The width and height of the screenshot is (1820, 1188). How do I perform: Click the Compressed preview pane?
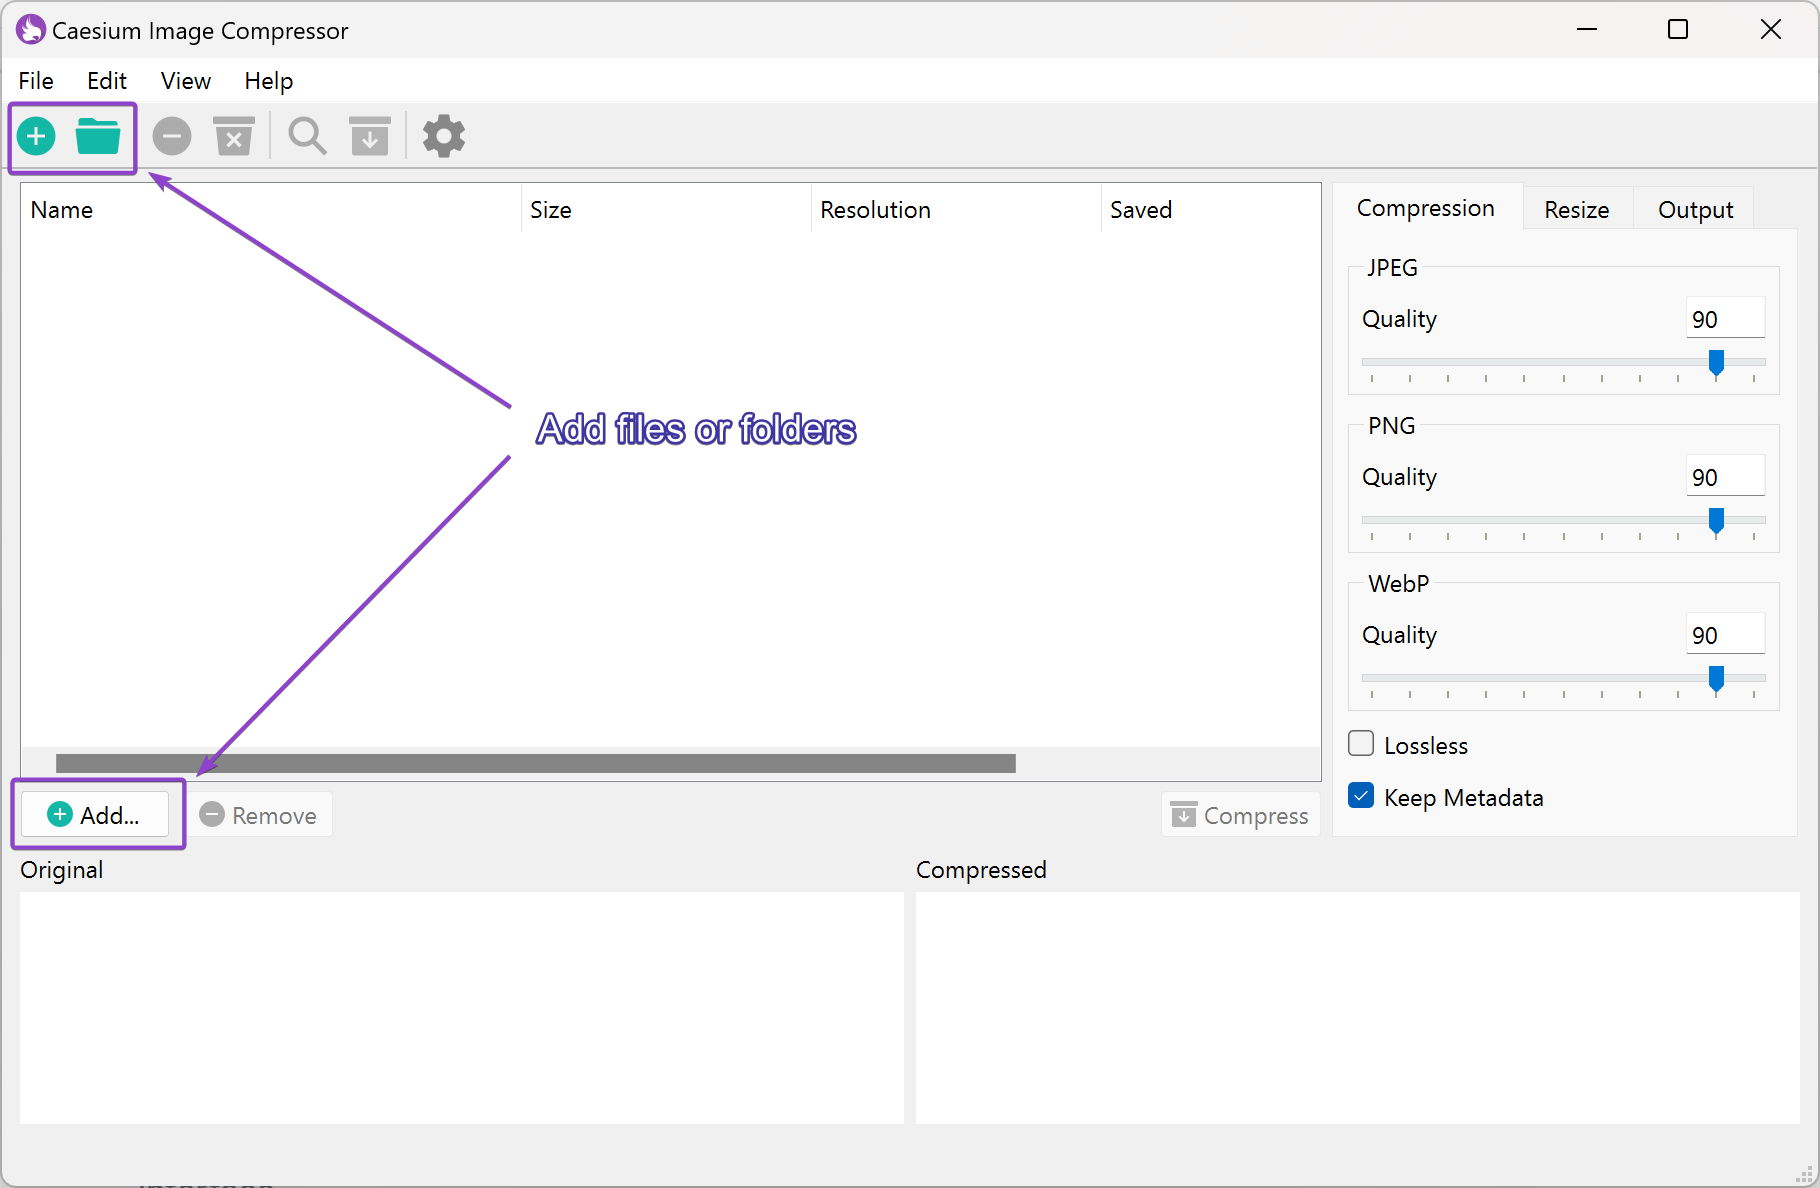(x=1357, y=1007)
